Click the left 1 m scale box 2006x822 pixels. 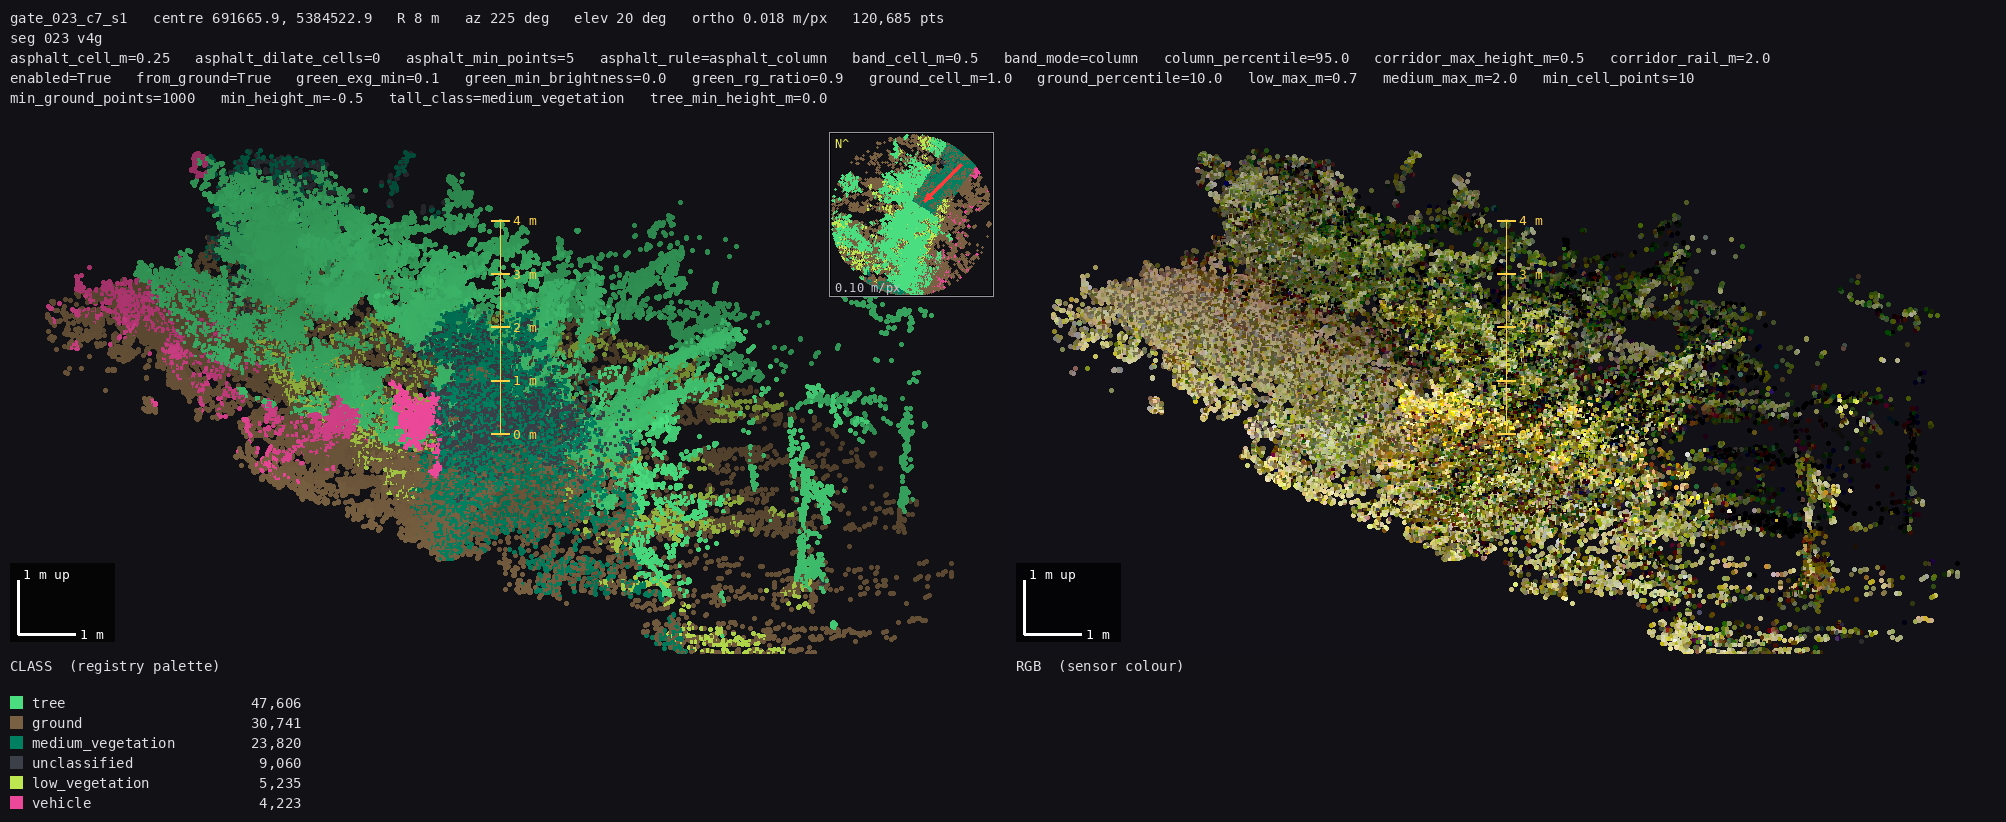click(x=62, y=602)
